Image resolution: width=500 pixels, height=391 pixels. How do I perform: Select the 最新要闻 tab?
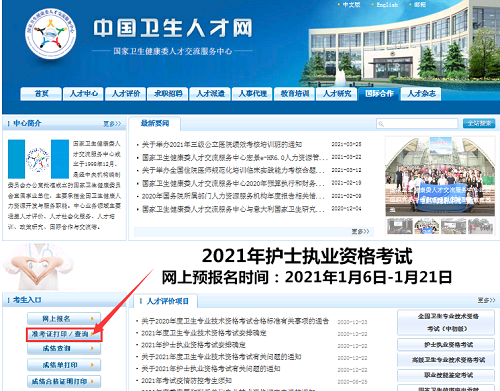coord(155,123)
